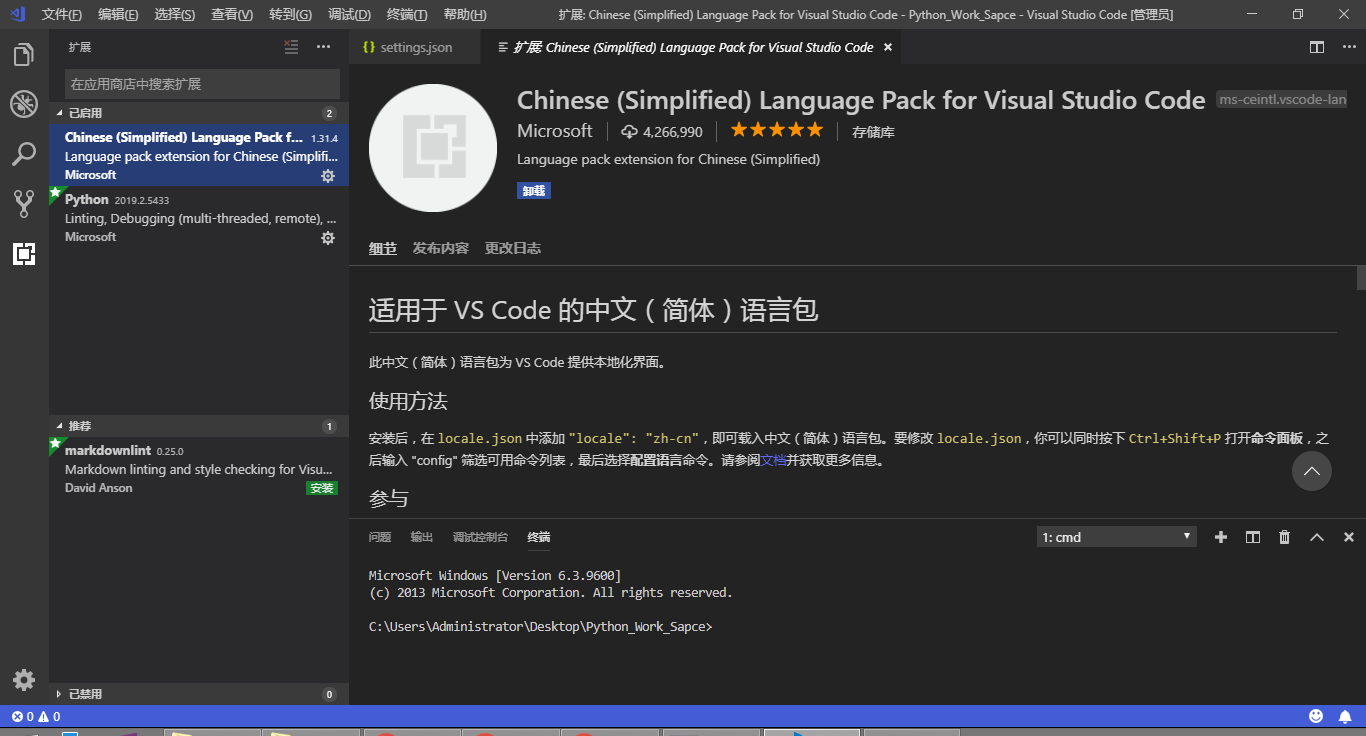Kill the terminal with trash icon
Viewport: 1366px width, 736px height.
point(1284,537)
